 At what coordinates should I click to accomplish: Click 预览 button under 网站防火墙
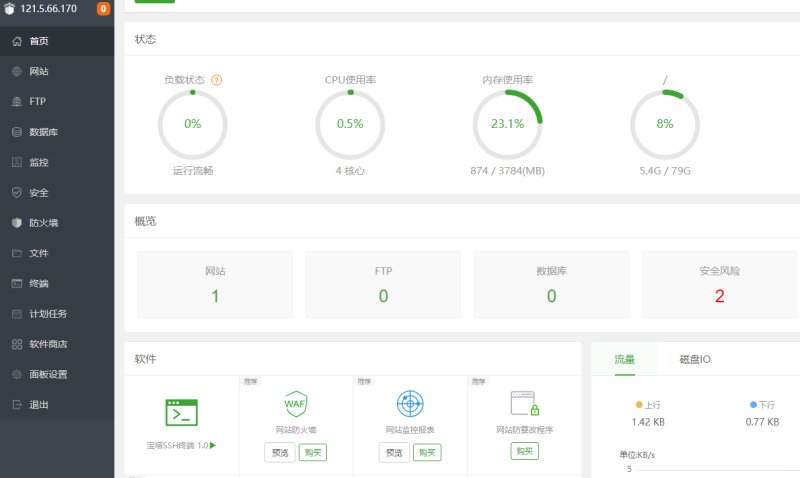[280, 452]
